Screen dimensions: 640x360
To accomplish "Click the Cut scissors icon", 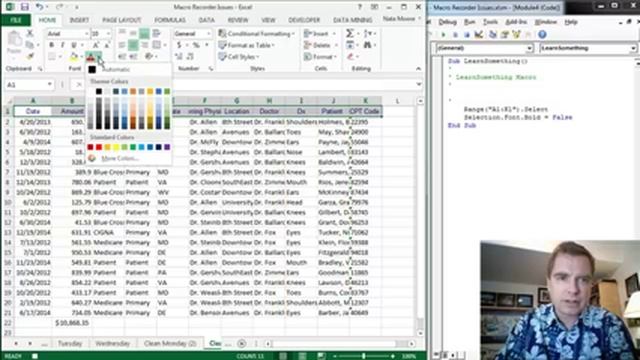I will [x=30, y=33].
